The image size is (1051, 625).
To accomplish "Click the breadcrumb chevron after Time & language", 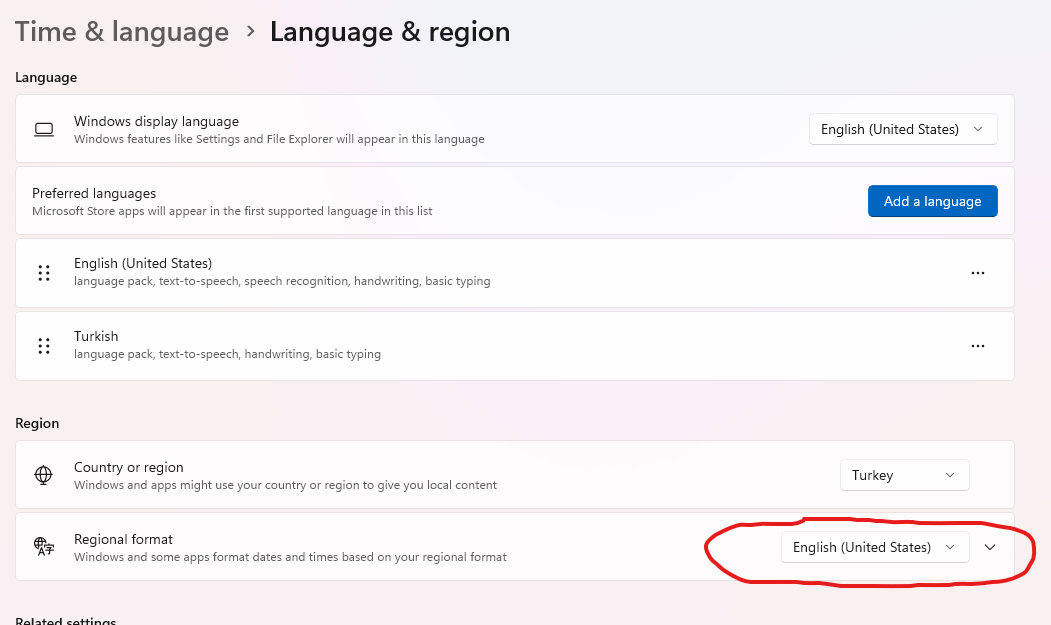I will [x=251, y=31].
